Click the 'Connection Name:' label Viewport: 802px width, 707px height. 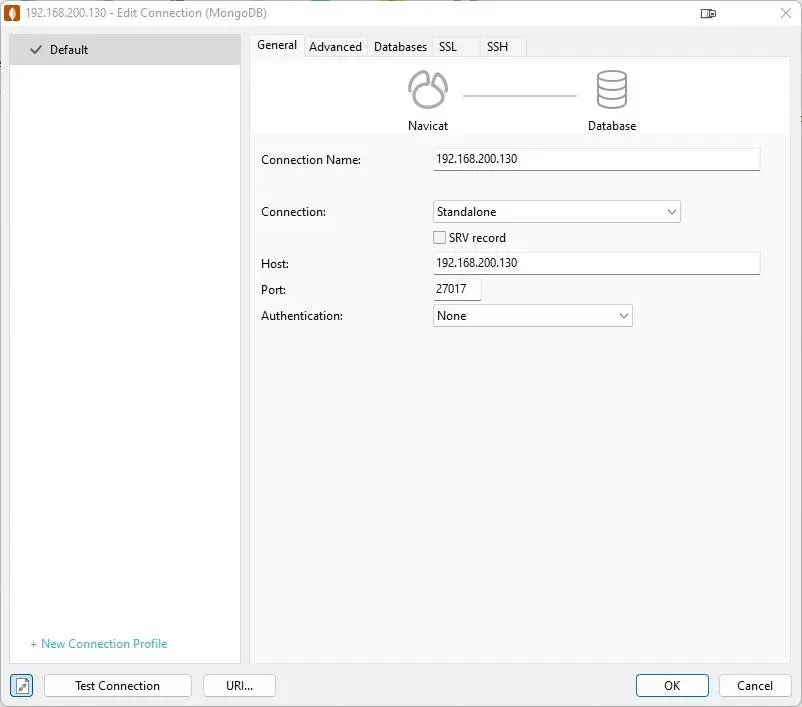(311, 160)
